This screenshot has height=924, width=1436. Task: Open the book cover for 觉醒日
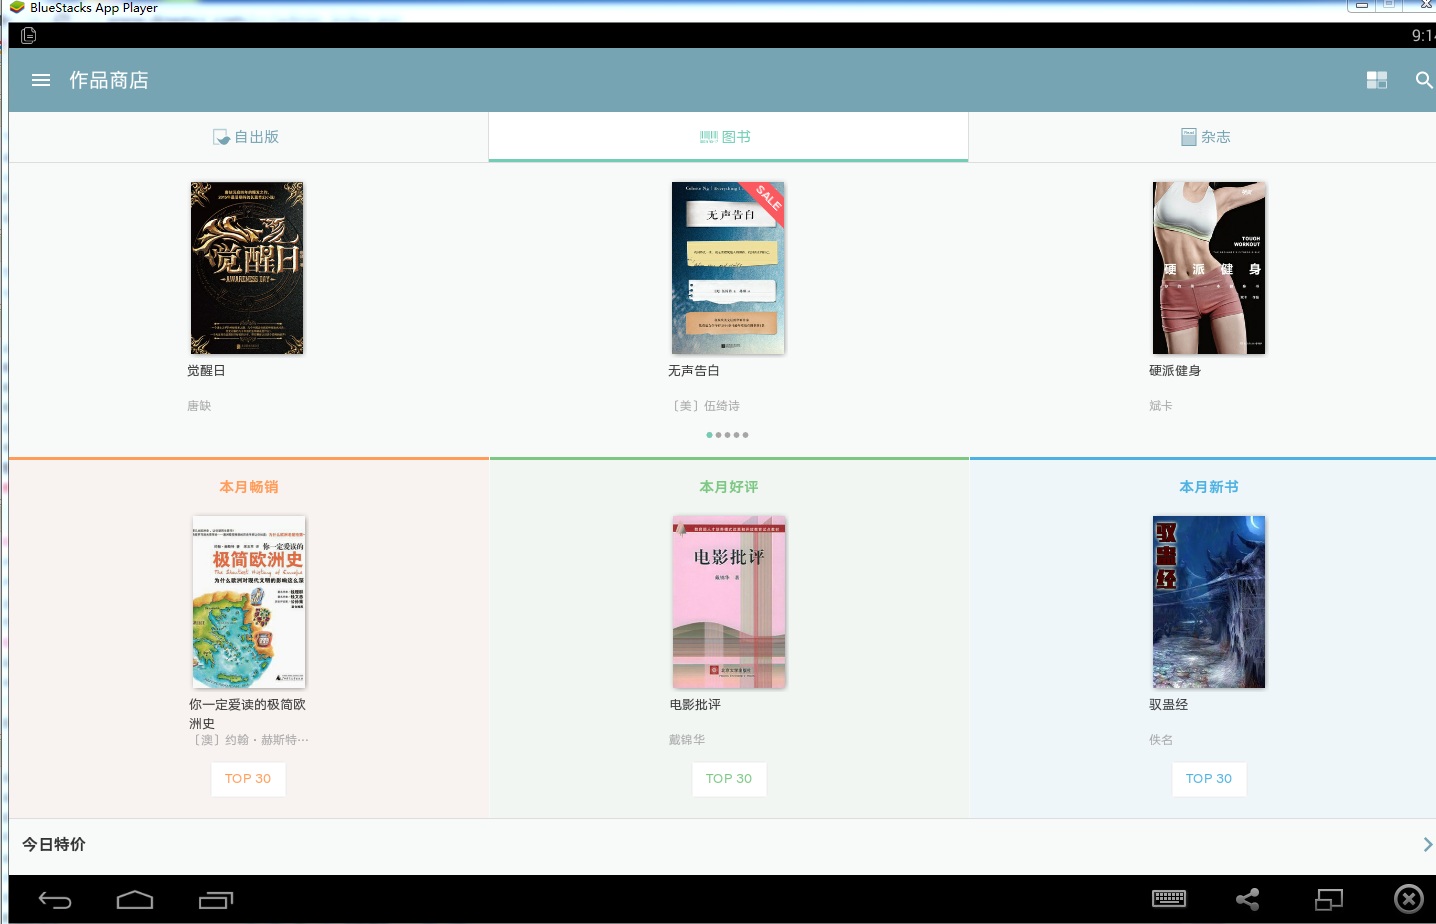coord(247,268)
